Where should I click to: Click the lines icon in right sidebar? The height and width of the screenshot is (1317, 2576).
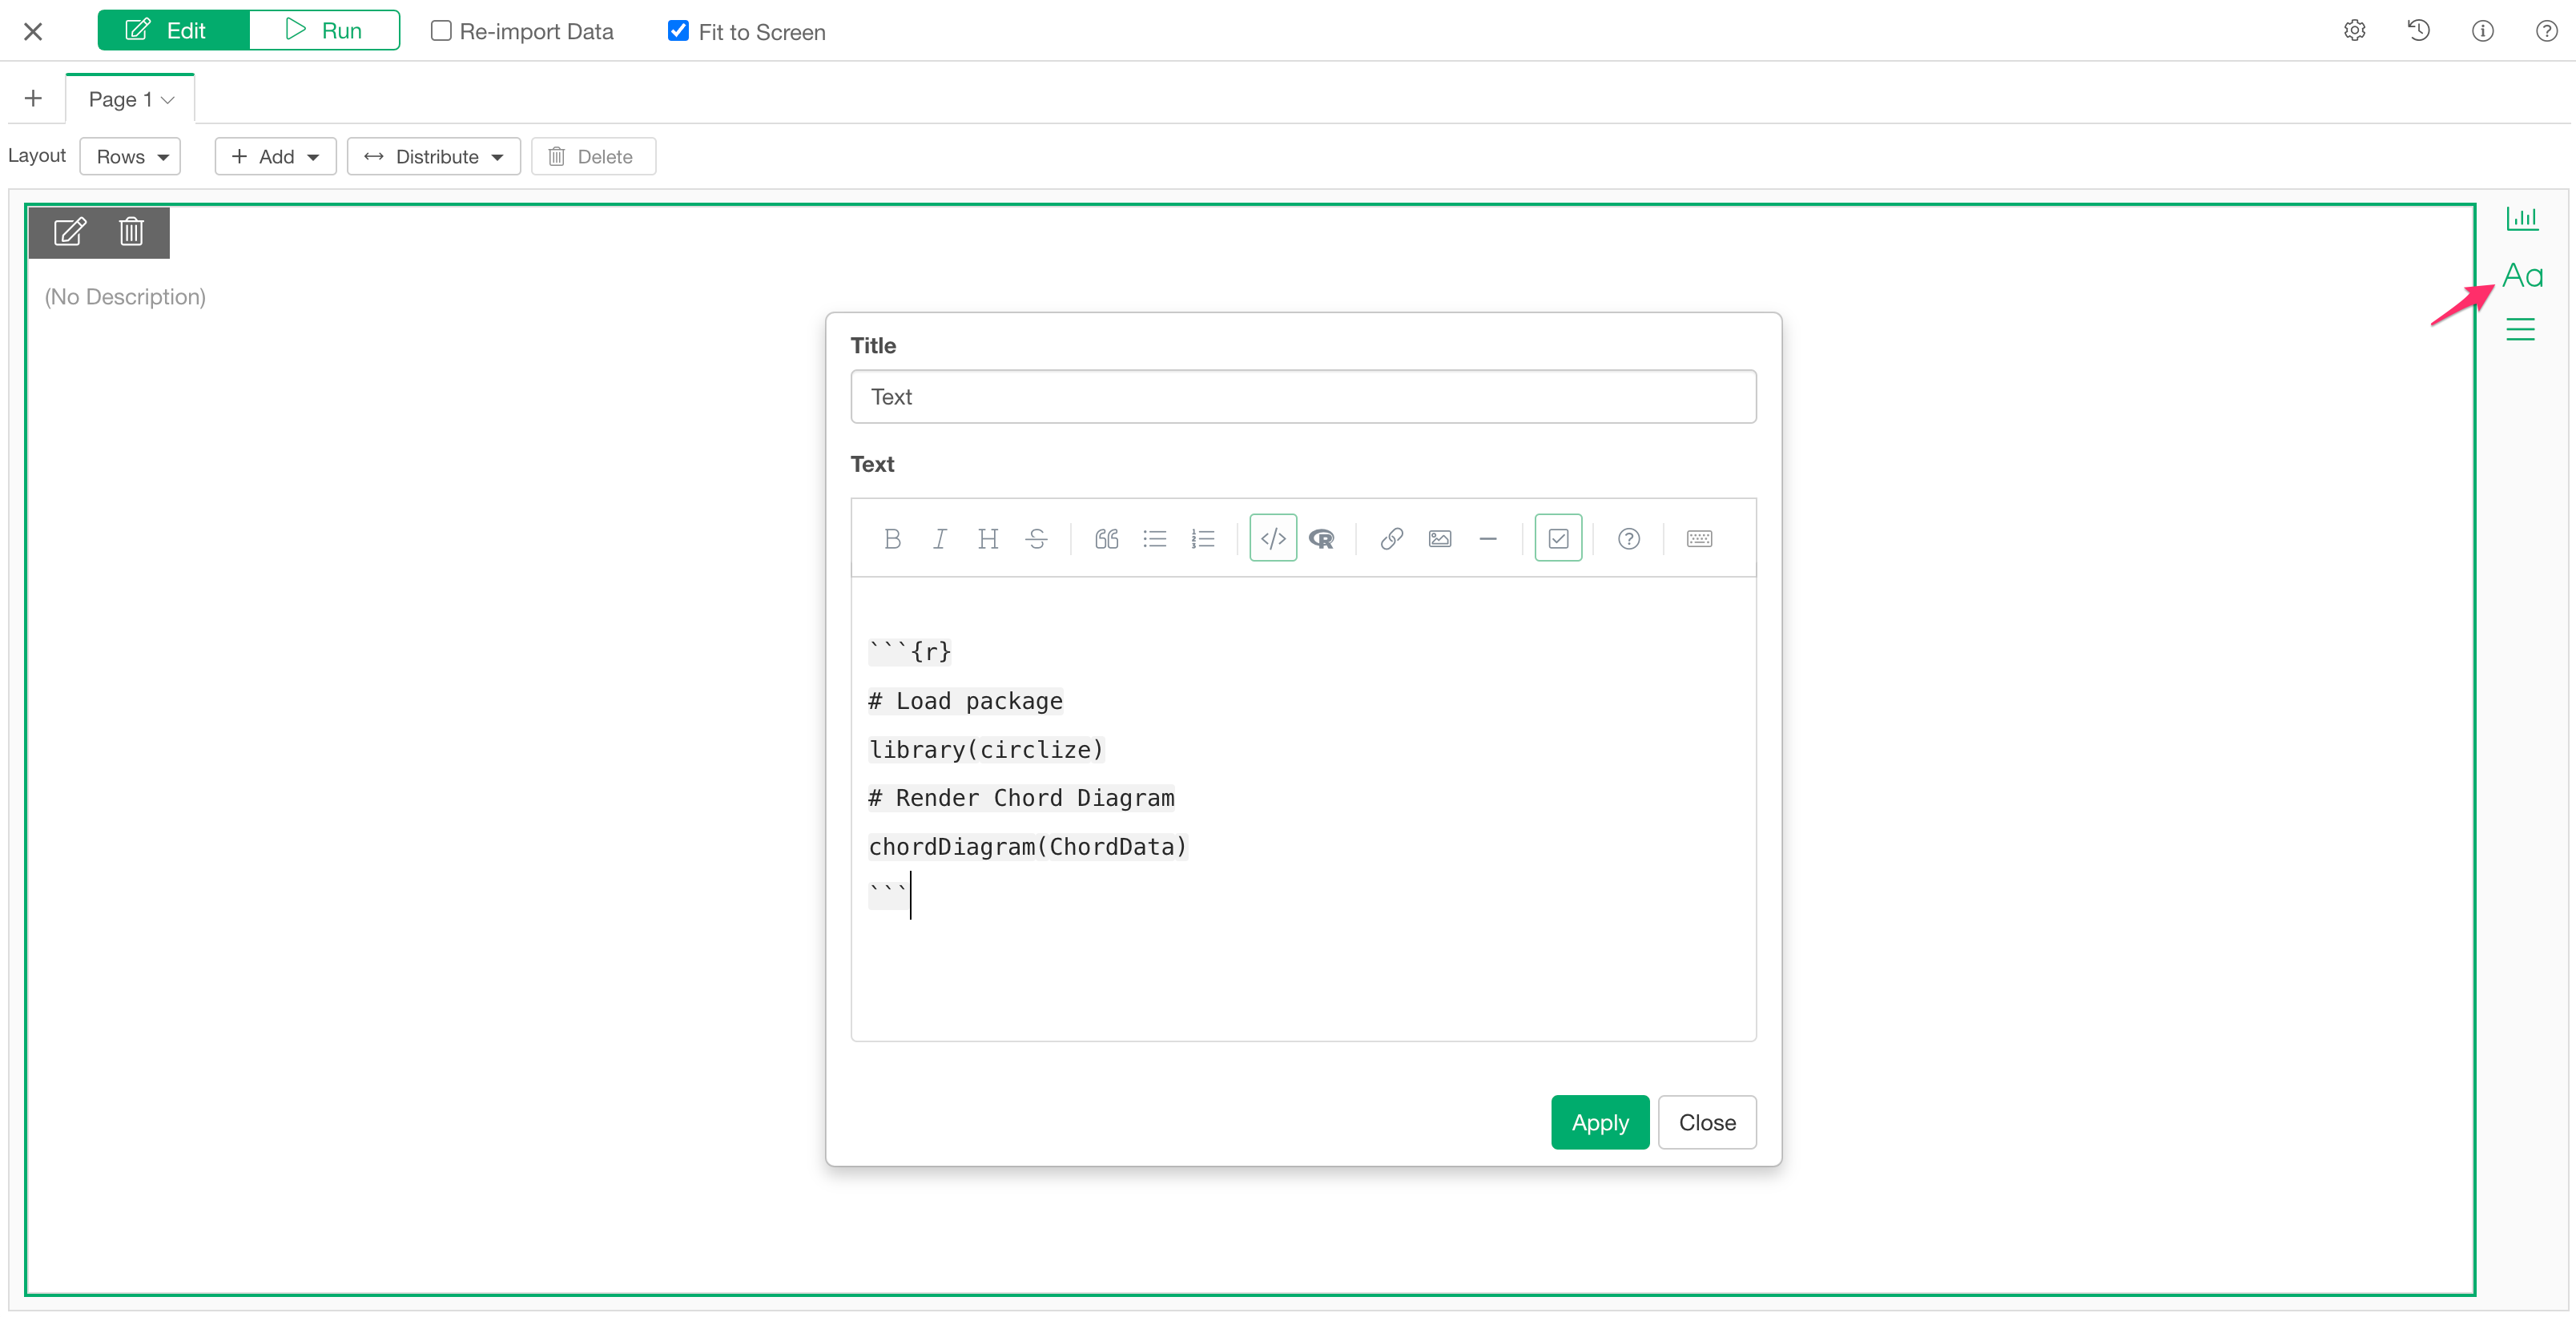(x=2520, y=329)
